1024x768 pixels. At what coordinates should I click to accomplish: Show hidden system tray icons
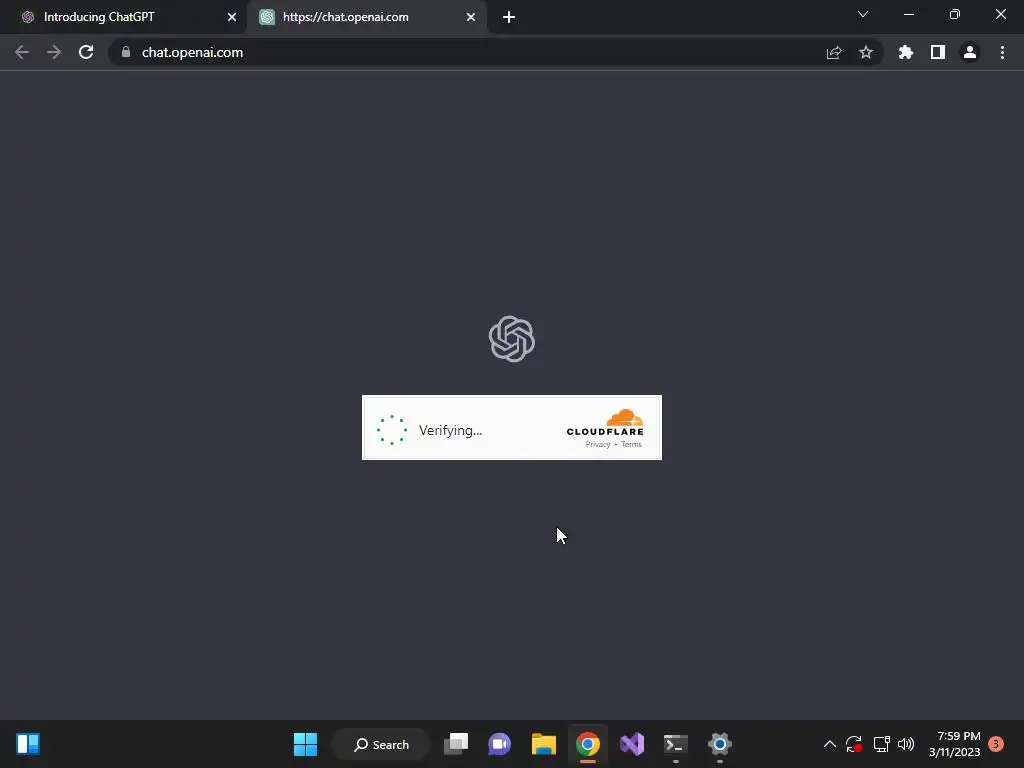(829, 744)
